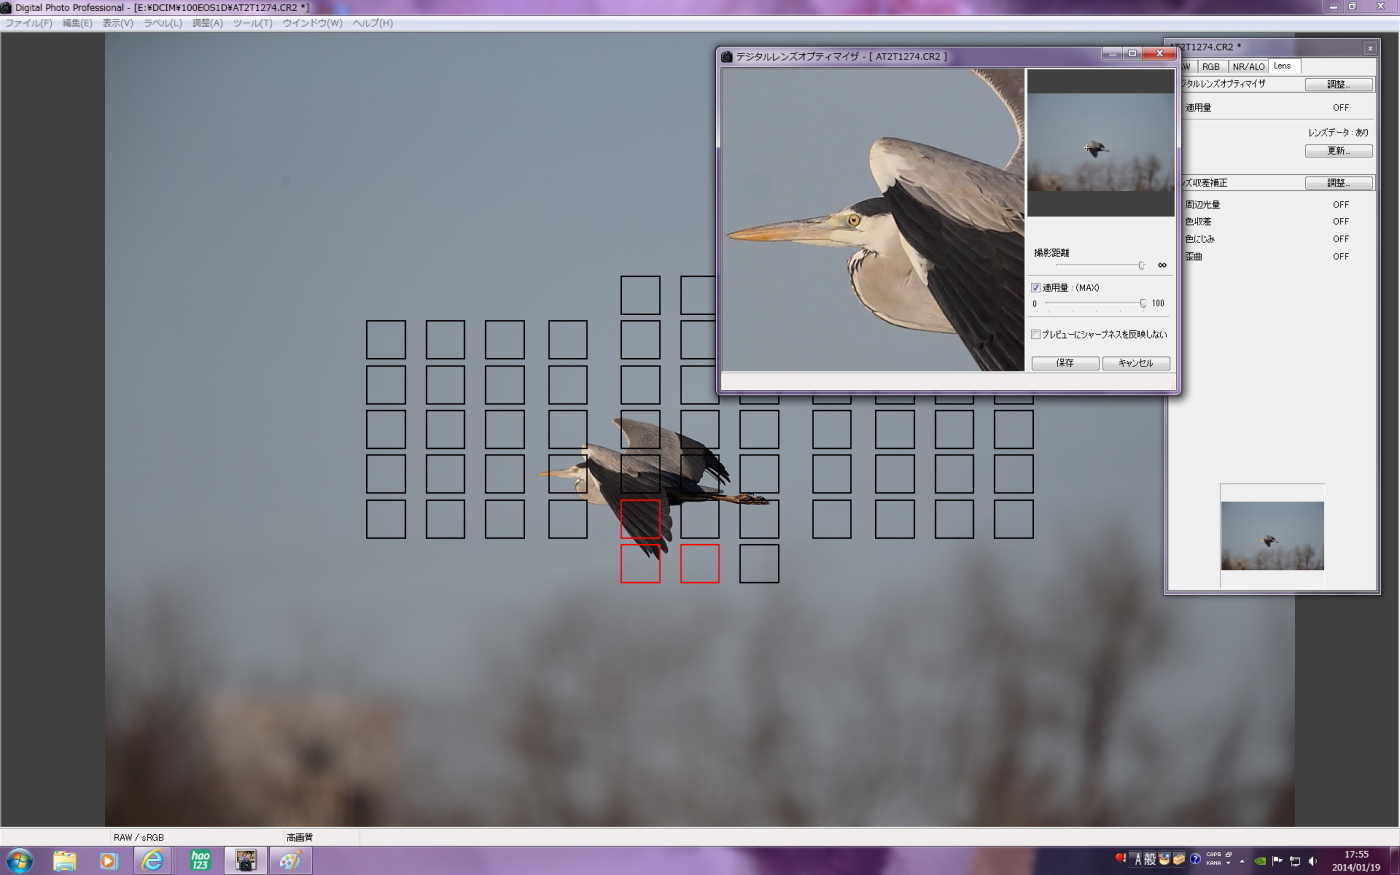The height and width of the screenshot is (875, 1400).
Task: Open the ツール(T) menu
Action: coord(252,23)
